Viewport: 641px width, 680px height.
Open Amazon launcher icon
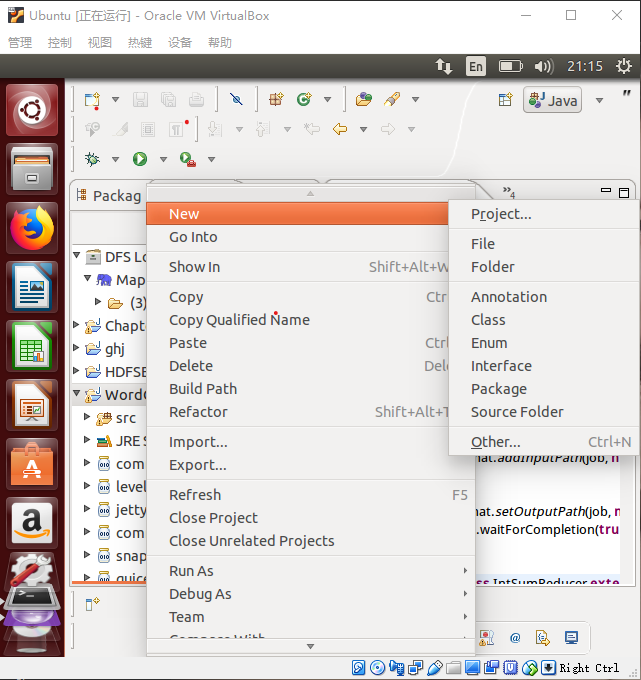(32, 523)
